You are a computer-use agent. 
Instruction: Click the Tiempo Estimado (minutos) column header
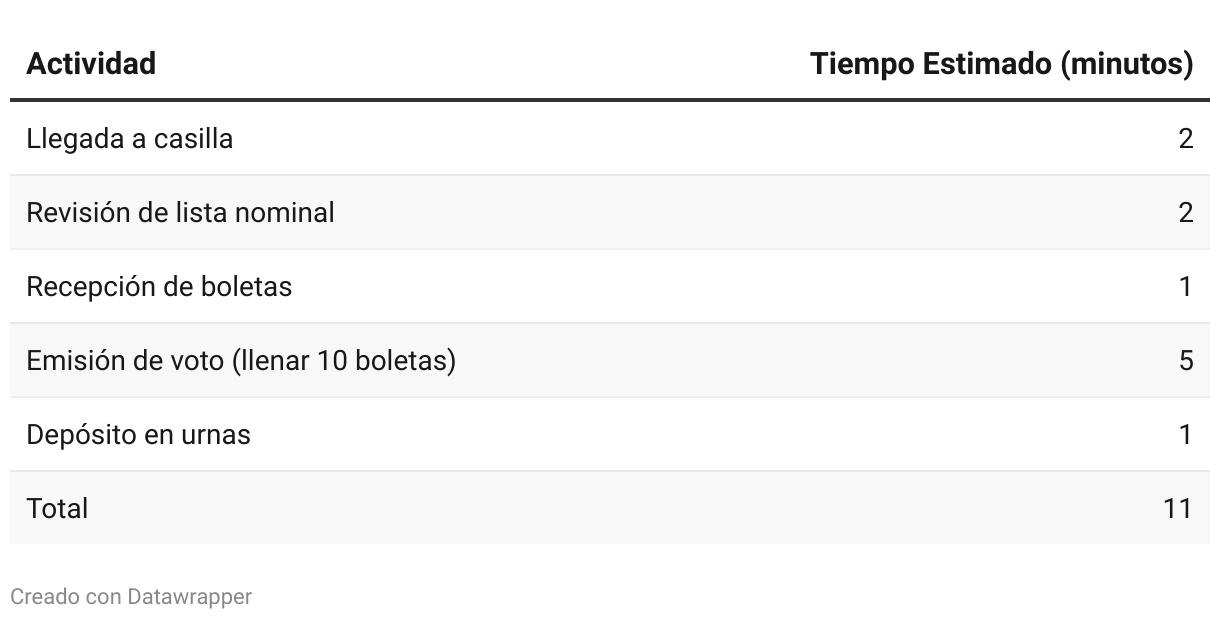point(1002,64)
